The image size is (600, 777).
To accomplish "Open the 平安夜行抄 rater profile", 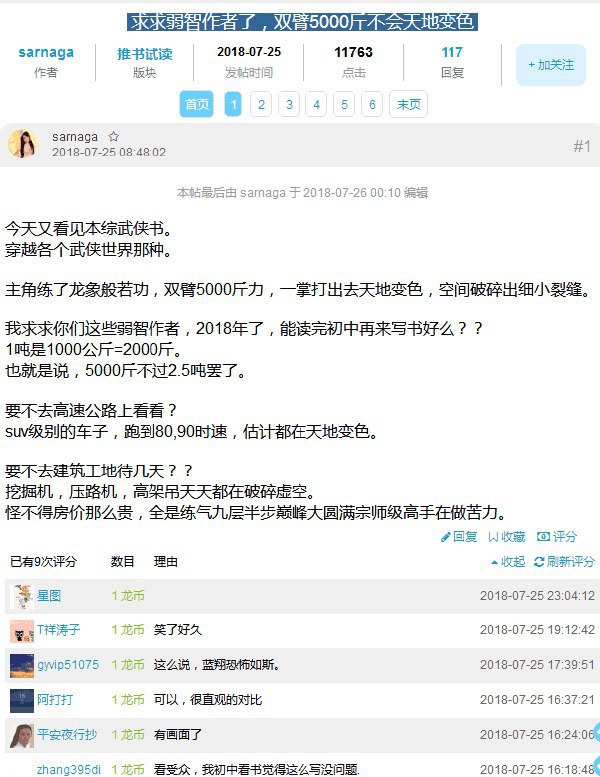I will coord(67,735).
